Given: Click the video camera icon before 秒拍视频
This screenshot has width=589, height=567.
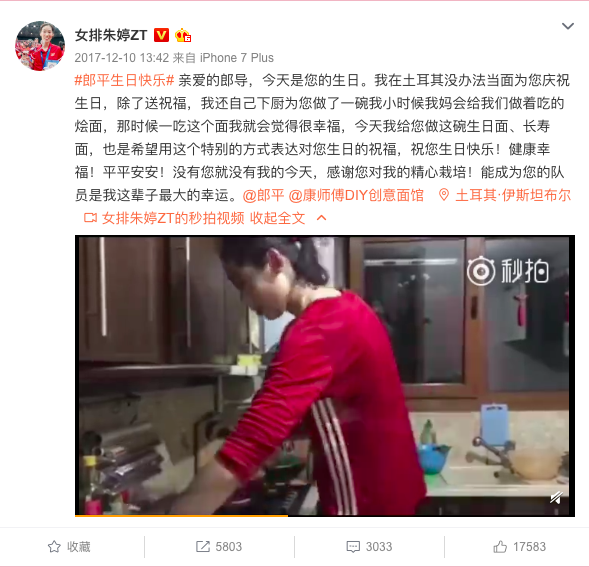Looking at the screenshot, I should pyautogui.click(x=90, y=218).
